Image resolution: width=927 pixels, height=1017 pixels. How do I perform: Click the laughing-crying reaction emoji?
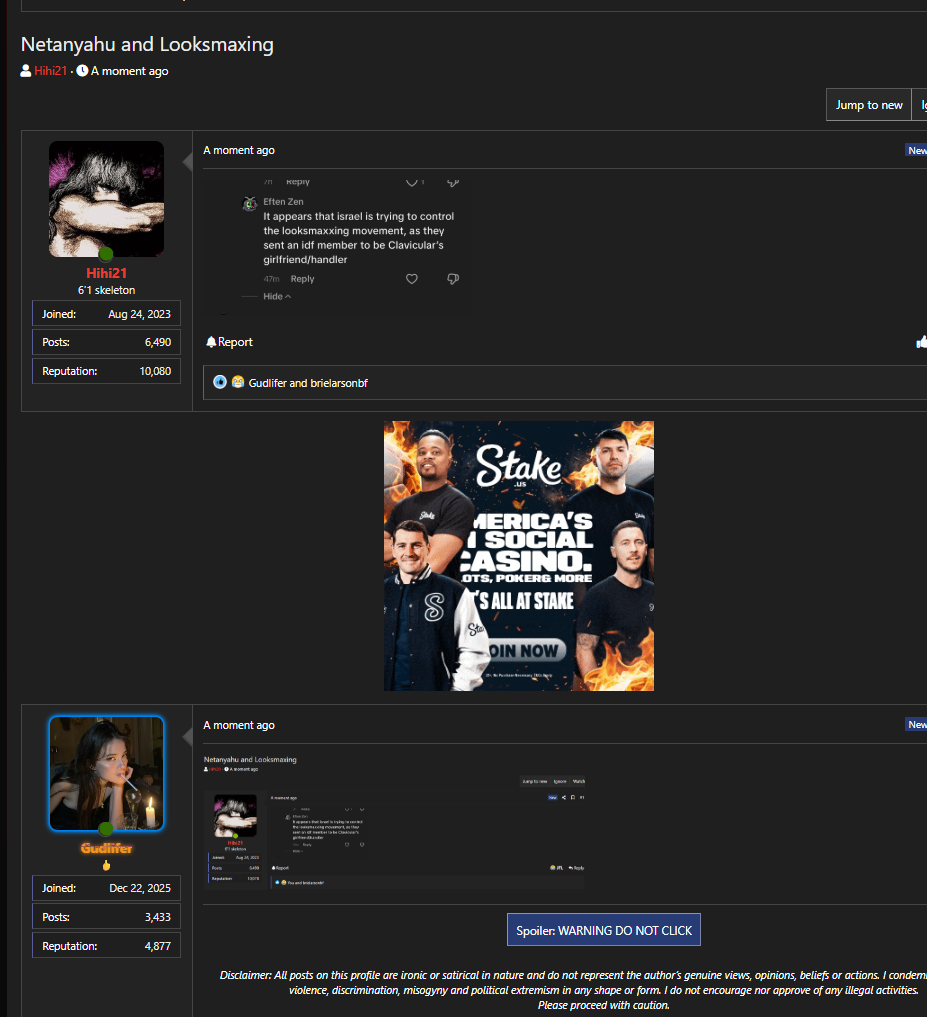click(238, 382)
